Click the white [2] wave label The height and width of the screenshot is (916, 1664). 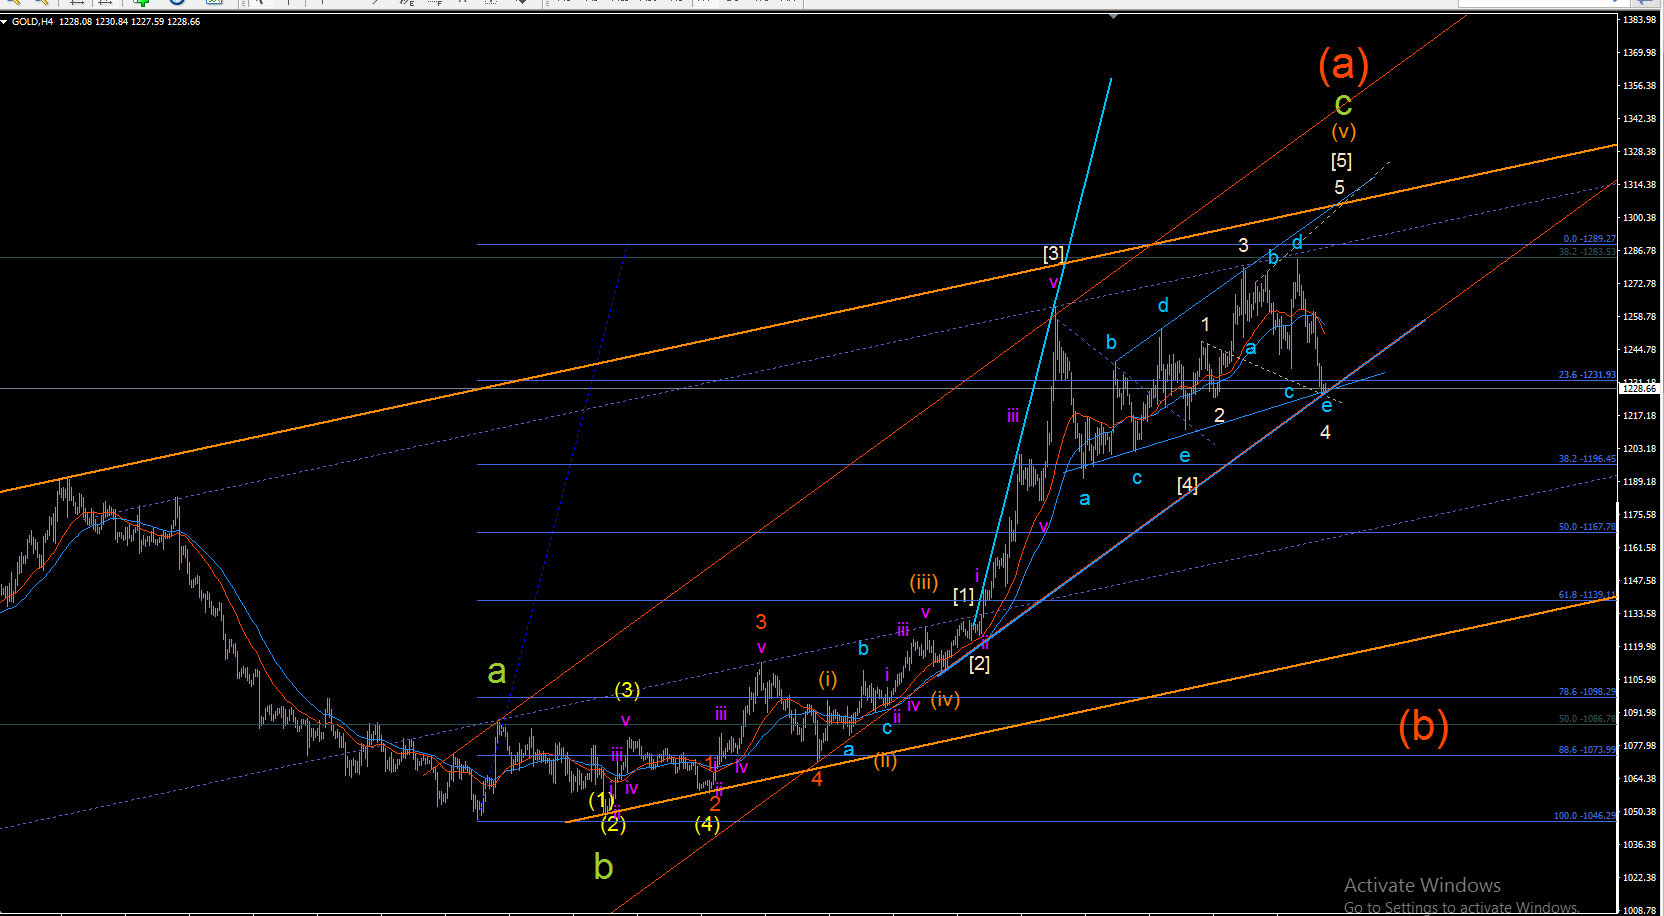tap(979, 663)
